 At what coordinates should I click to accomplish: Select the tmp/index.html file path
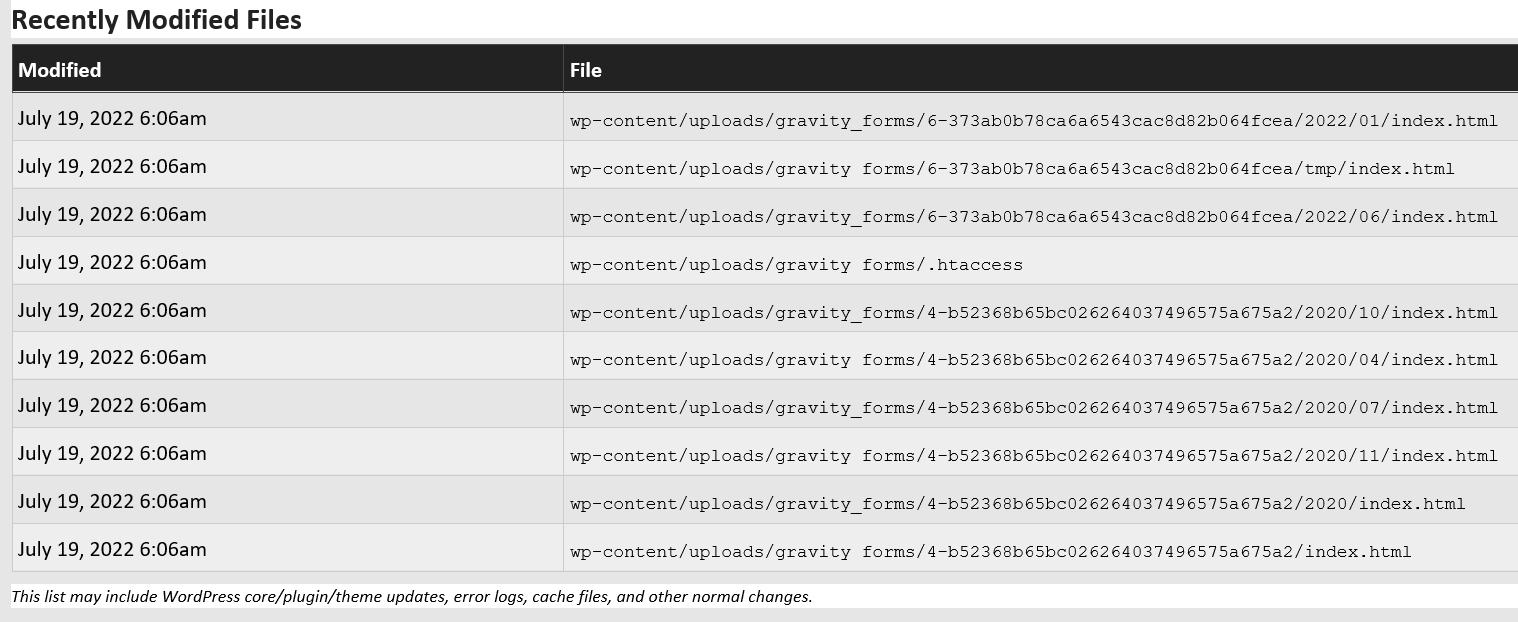[x=1012, y=169]
